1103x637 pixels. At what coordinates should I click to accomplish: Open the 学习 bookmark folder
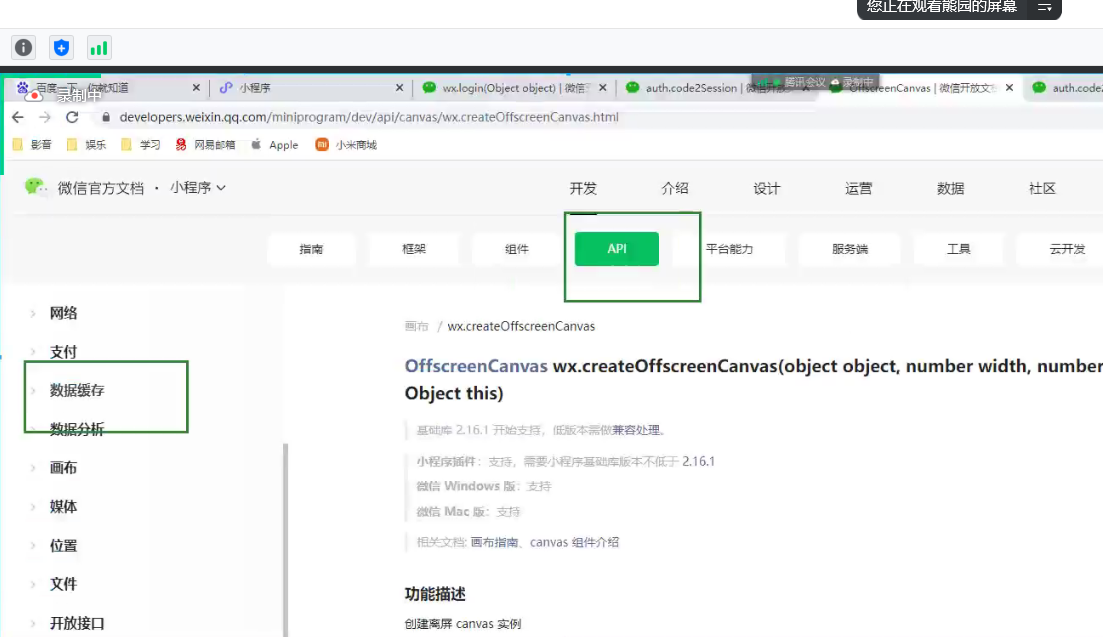[141, 144]
